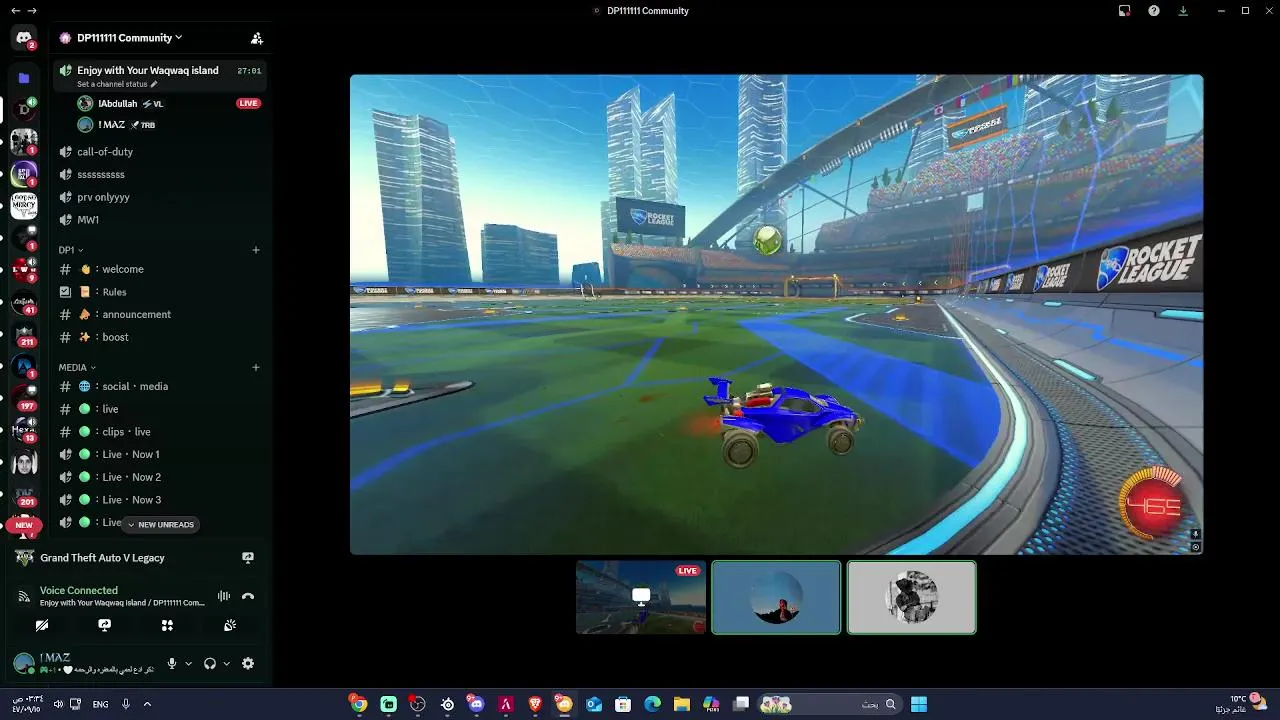Create channel in DP1 category
This screenshot has height=720, width=1280.
point(256,250)
